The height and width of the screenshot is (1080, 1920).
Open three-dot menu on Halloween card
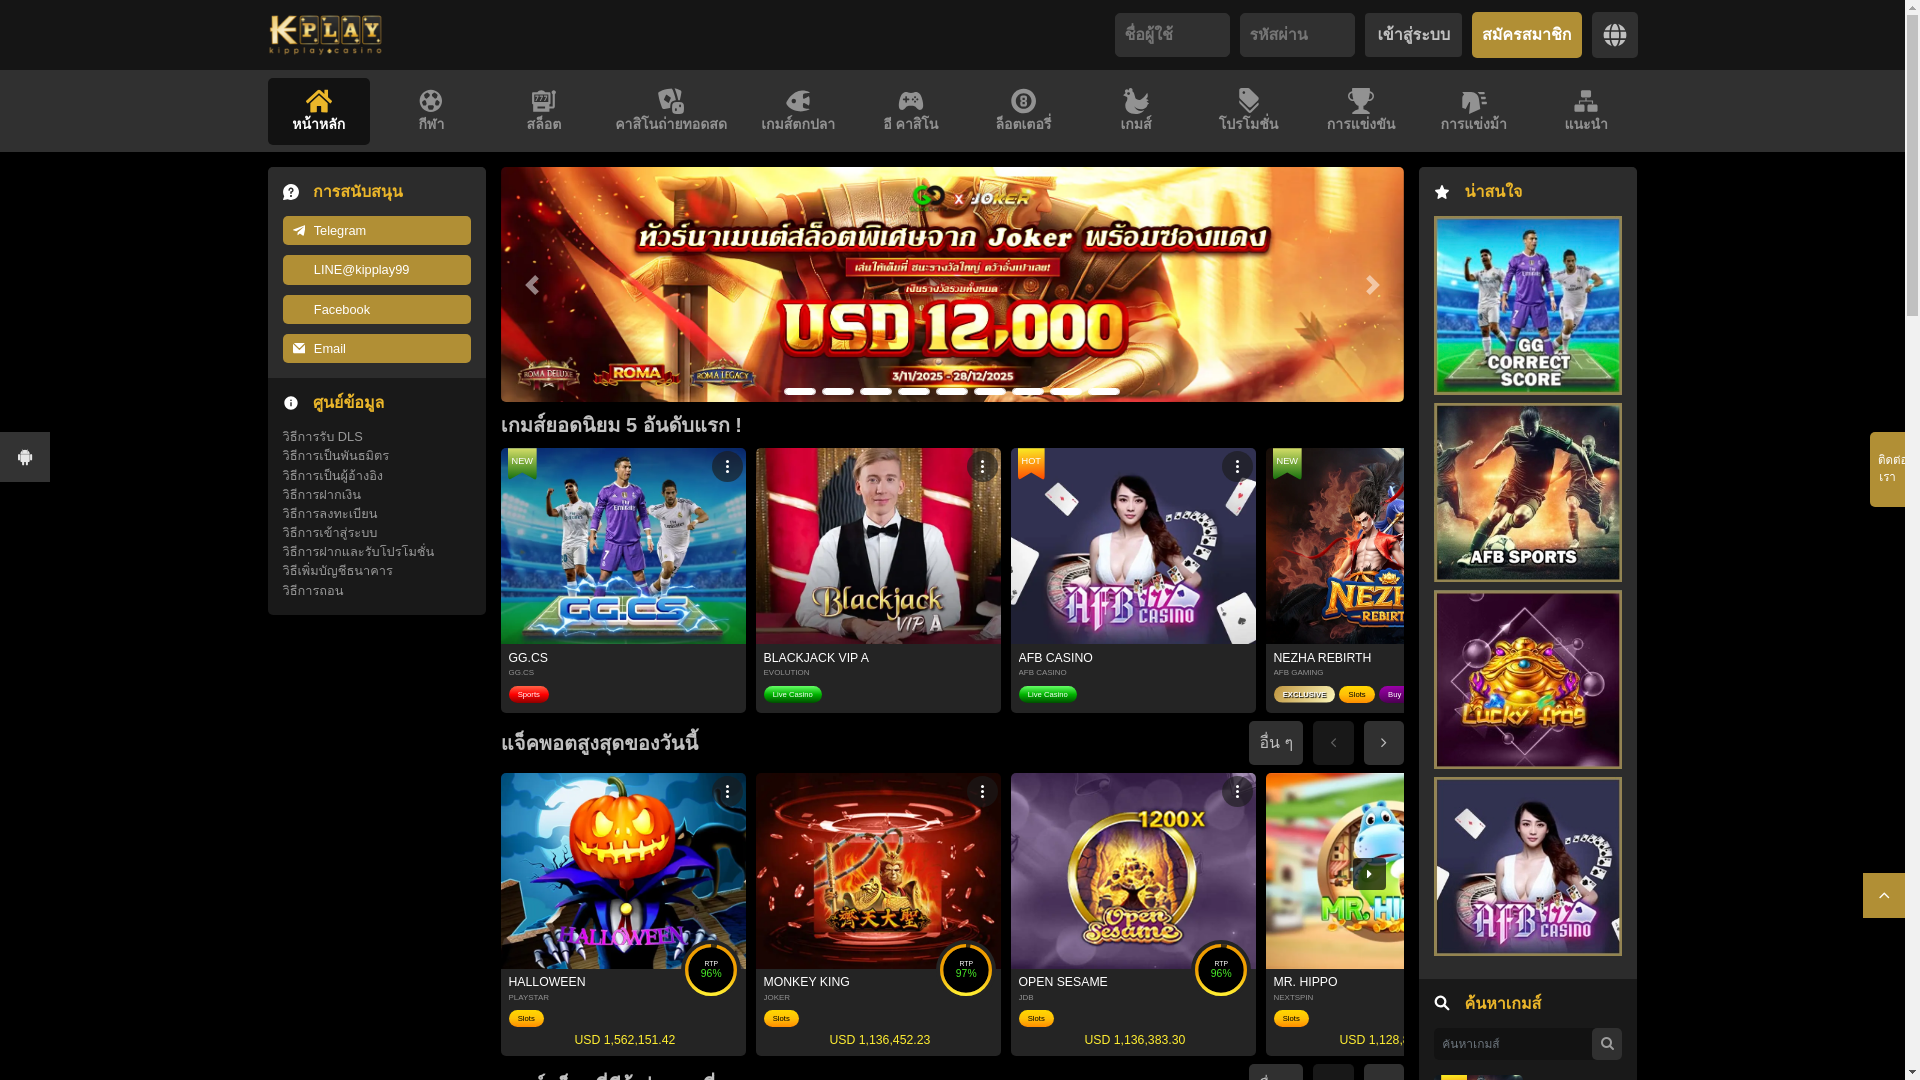[727, 792]
